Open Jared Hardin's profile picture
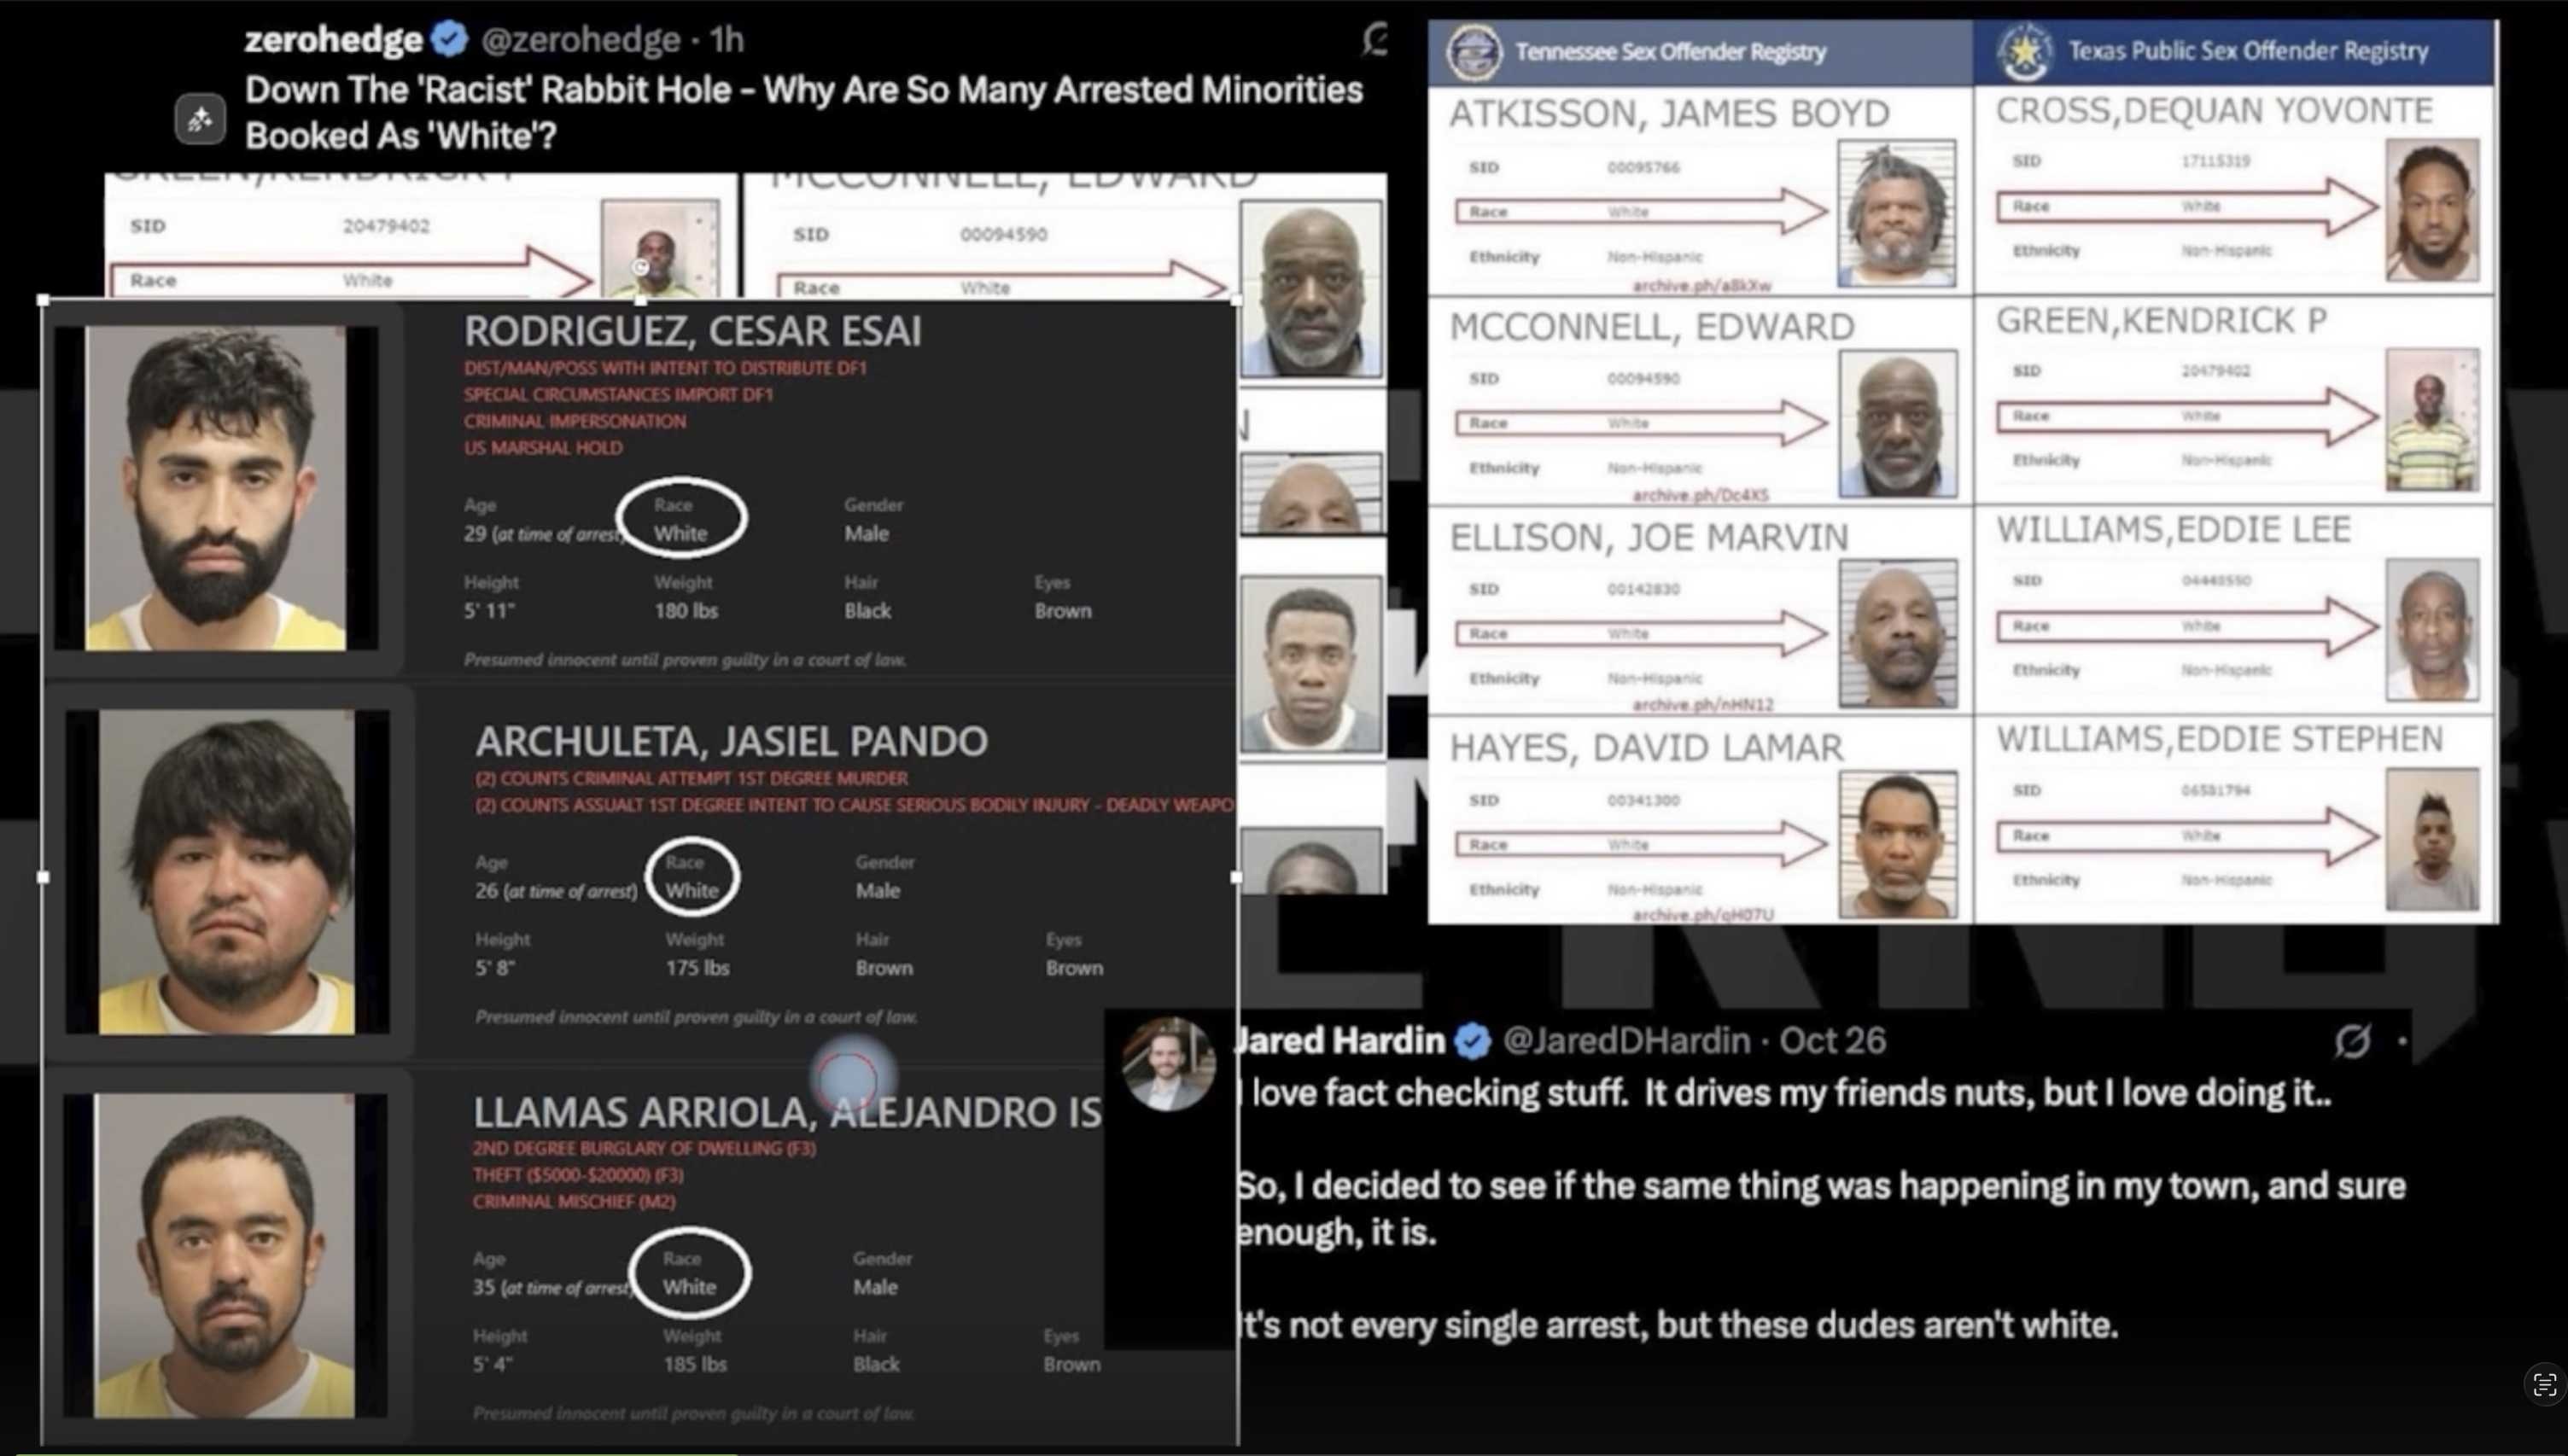 1167,1064
